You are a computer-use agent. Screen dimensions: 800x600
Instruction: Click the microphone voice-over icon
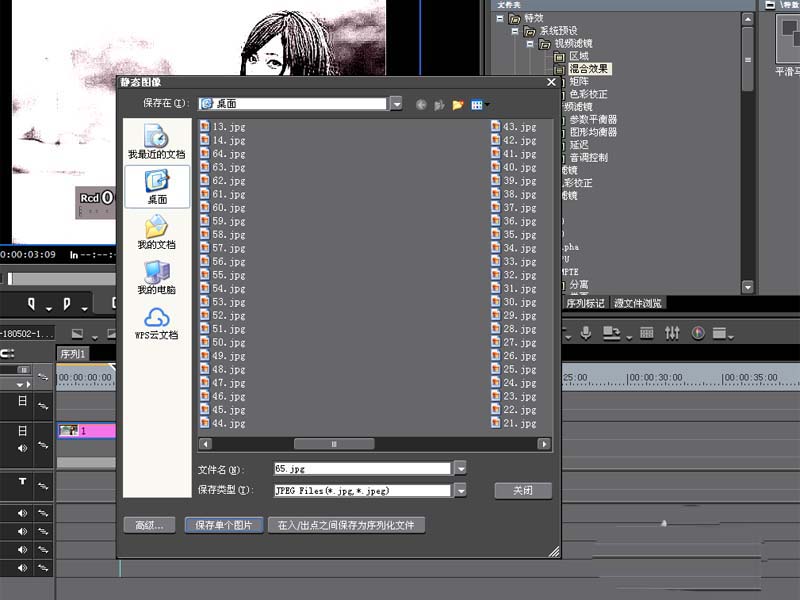pos(586,333)
